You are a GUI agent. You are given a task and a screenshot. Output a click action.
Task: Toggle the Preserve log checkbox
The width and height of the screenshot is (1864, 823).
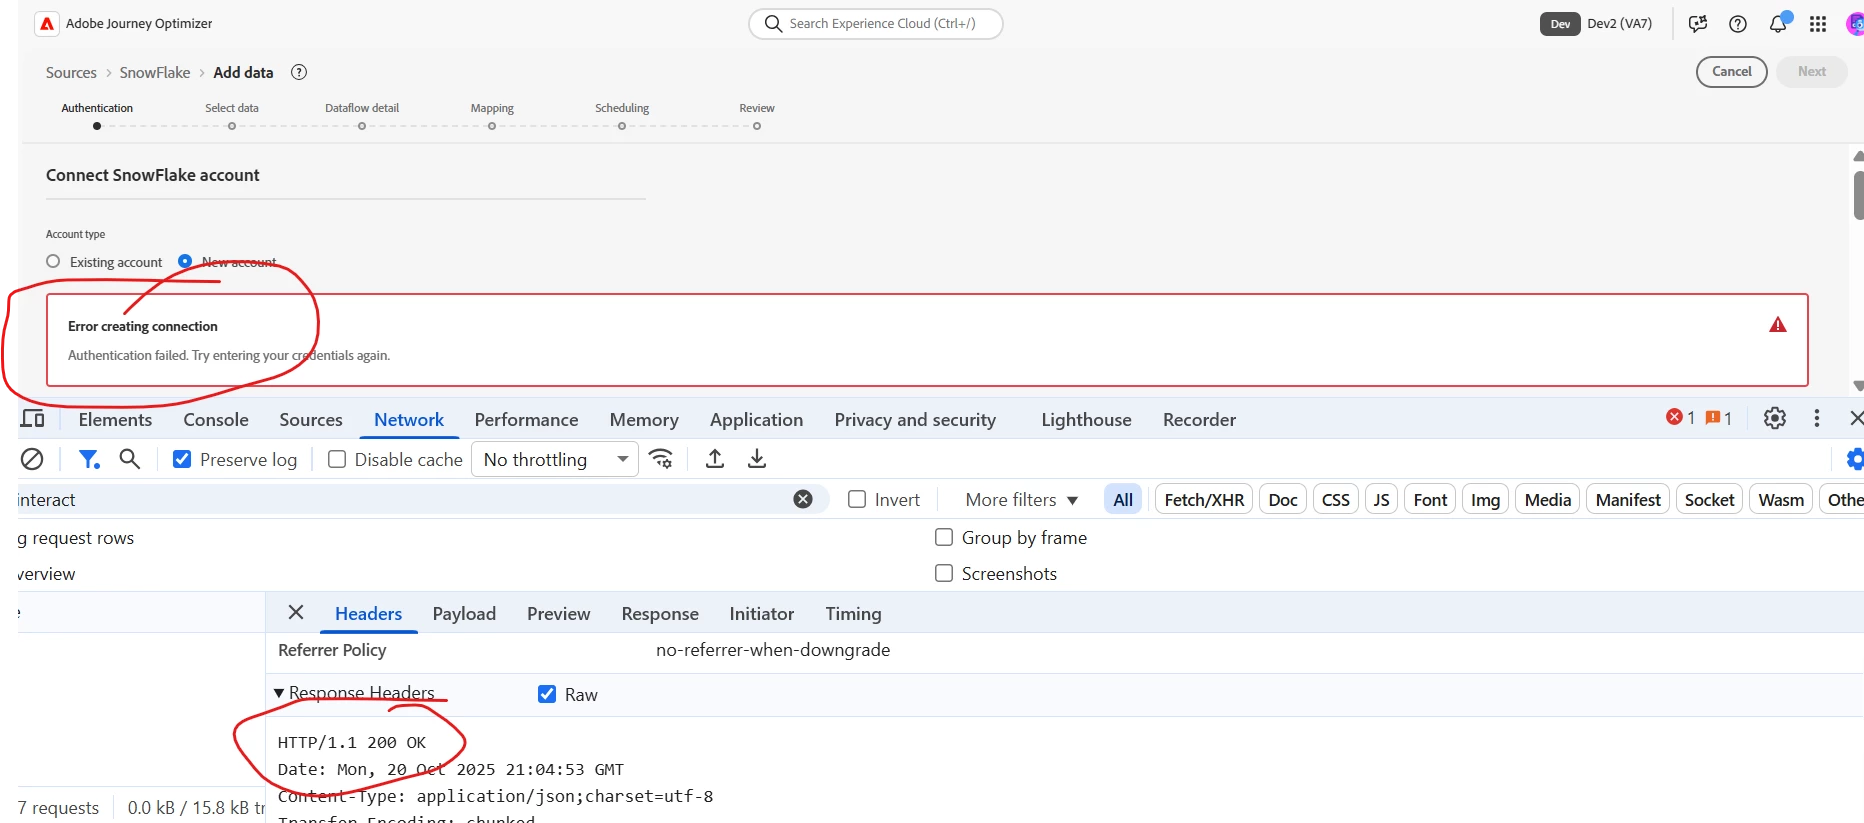click(182, 459)
